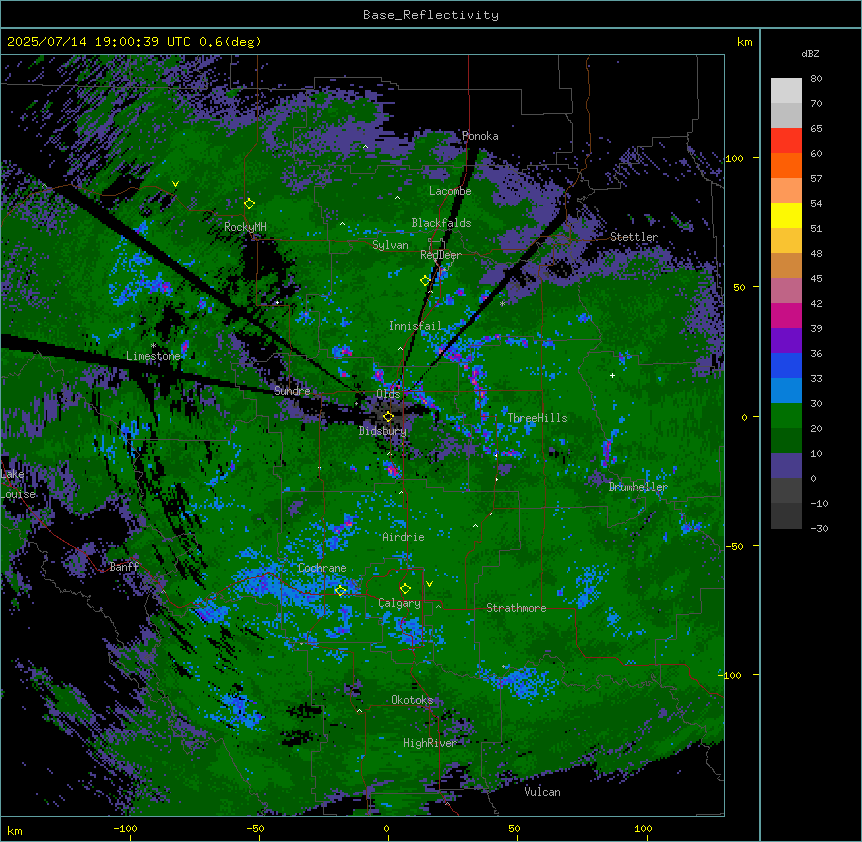Click the Ponoka city label
862x842 pixels.
coord(480,136)
